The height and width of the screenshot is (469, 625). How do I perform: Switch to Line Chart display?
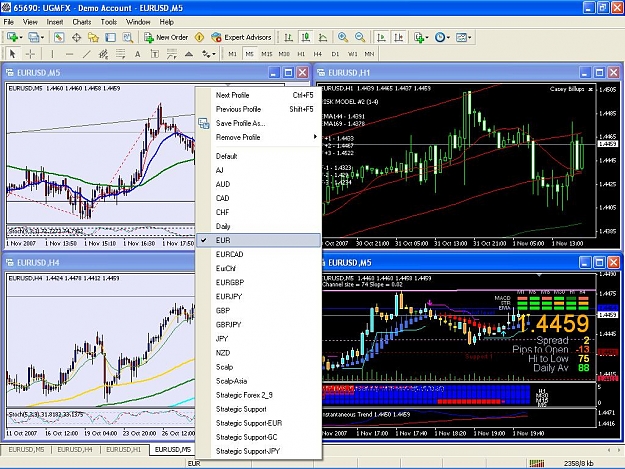pos(323,37)
